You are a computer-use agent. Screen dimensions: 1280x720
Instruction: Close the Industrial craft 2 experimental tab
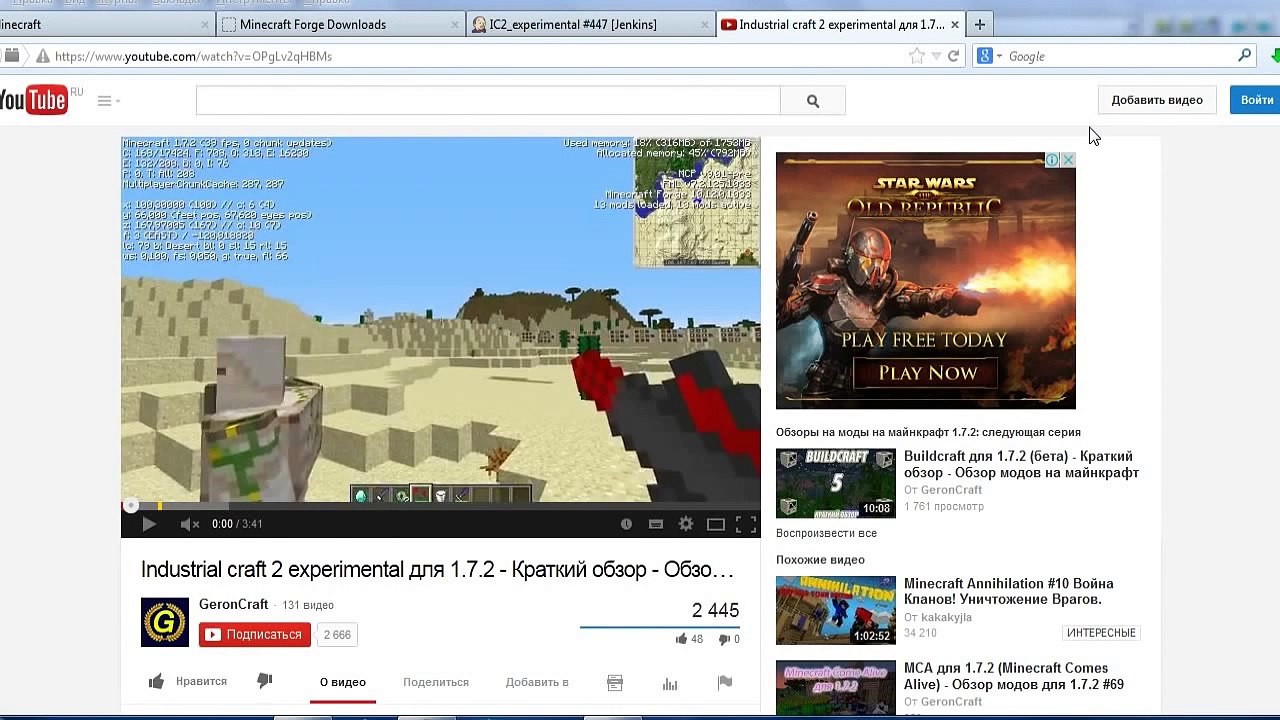pos(955,25)
